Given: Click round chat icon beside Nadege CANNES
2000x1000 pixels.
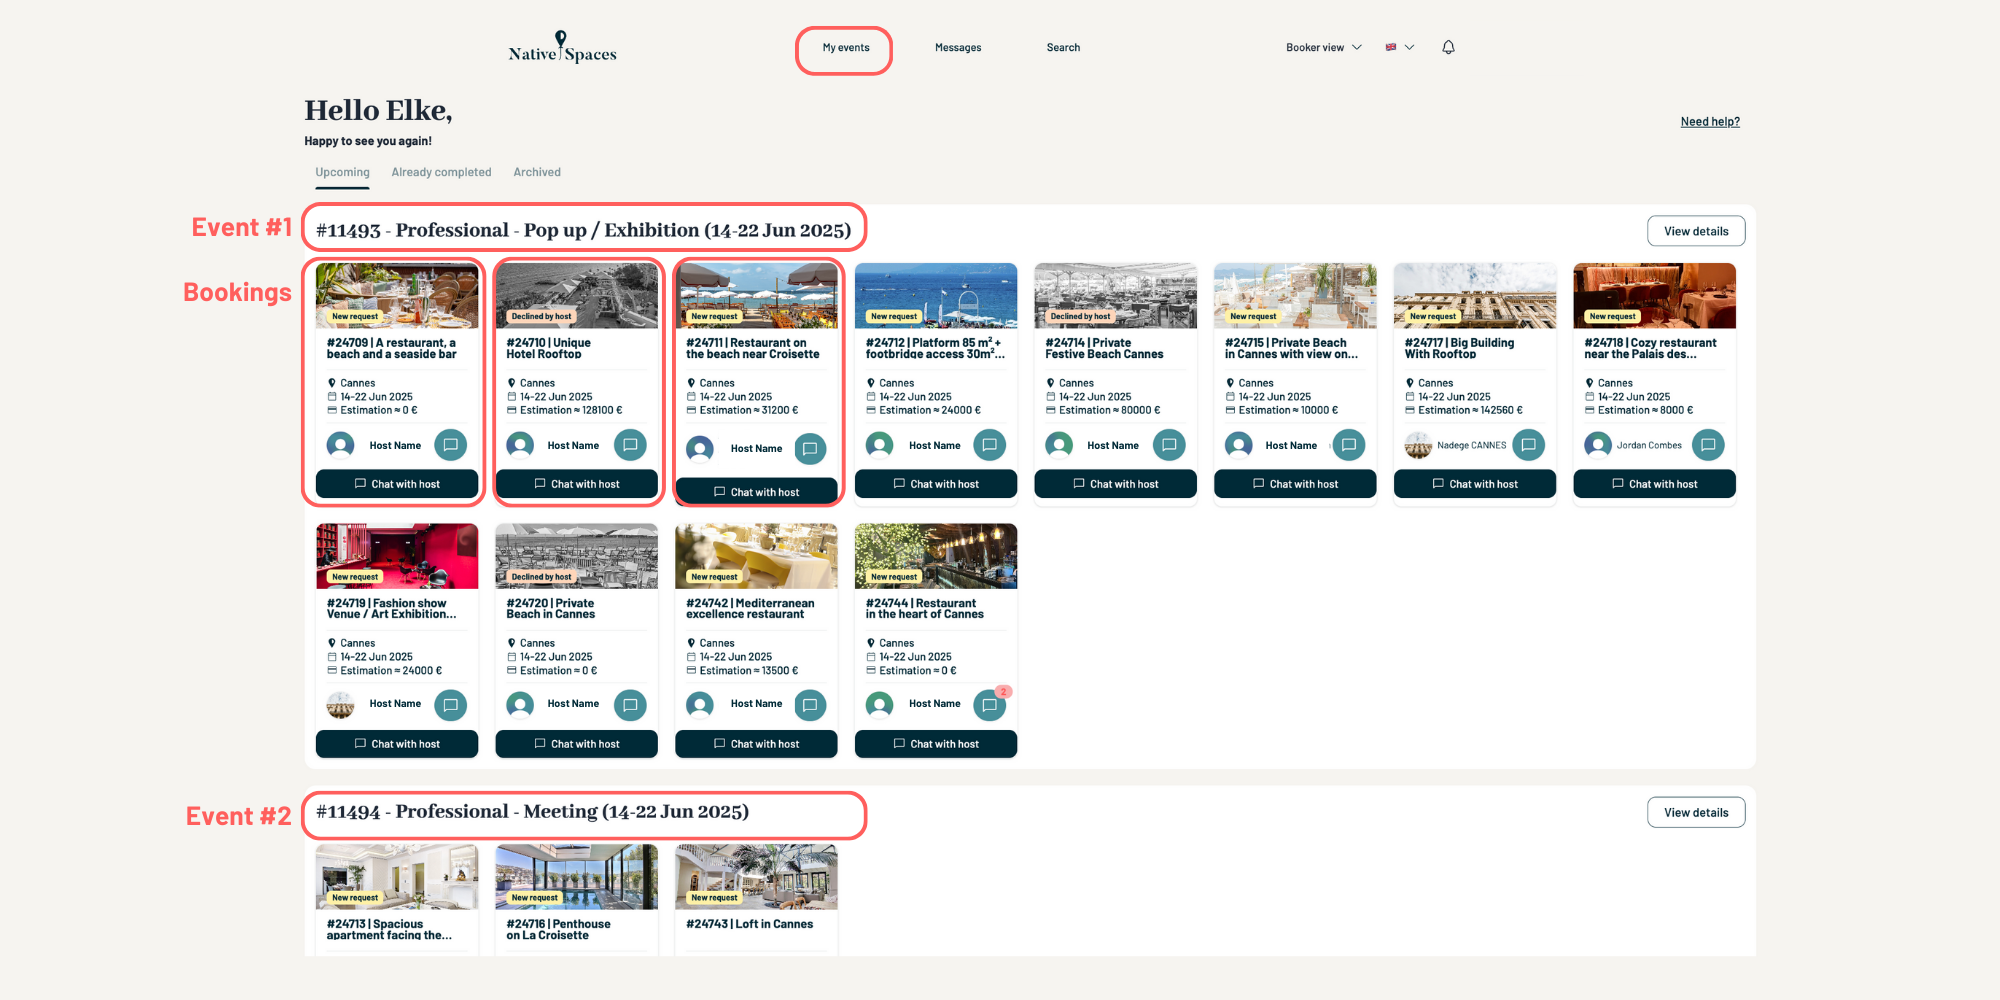Looking at the screenshot, I should pyautogui.click(x=1528, y=445).
